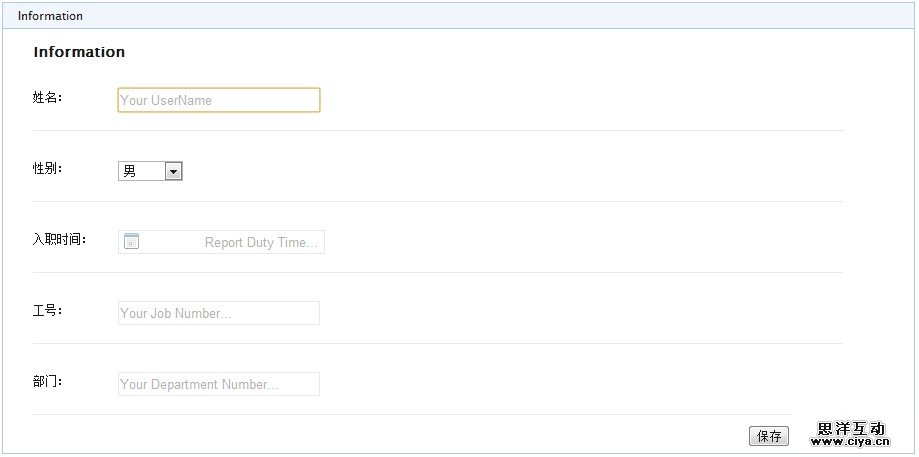Expand the gender dropdown arrow

[174, 172]
